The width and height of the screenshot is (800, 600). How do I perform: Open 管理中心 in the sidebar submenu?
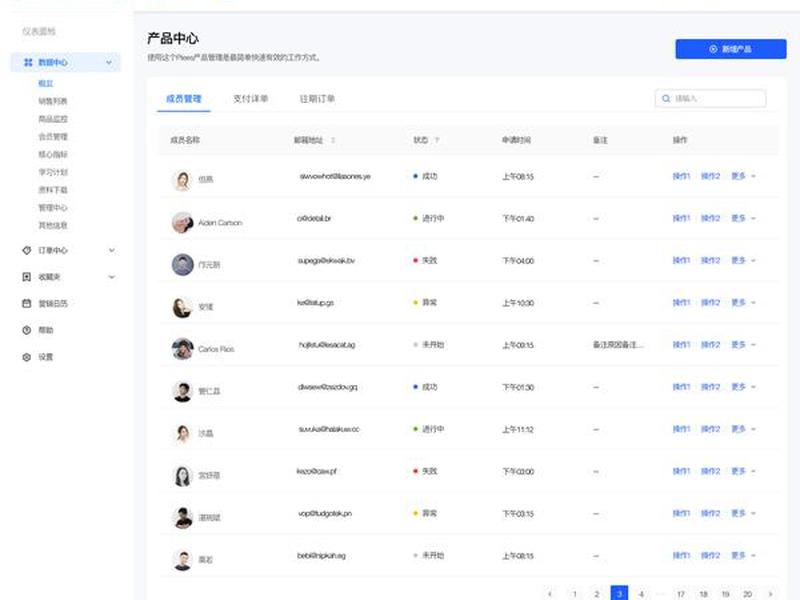[x=53, y=208]
